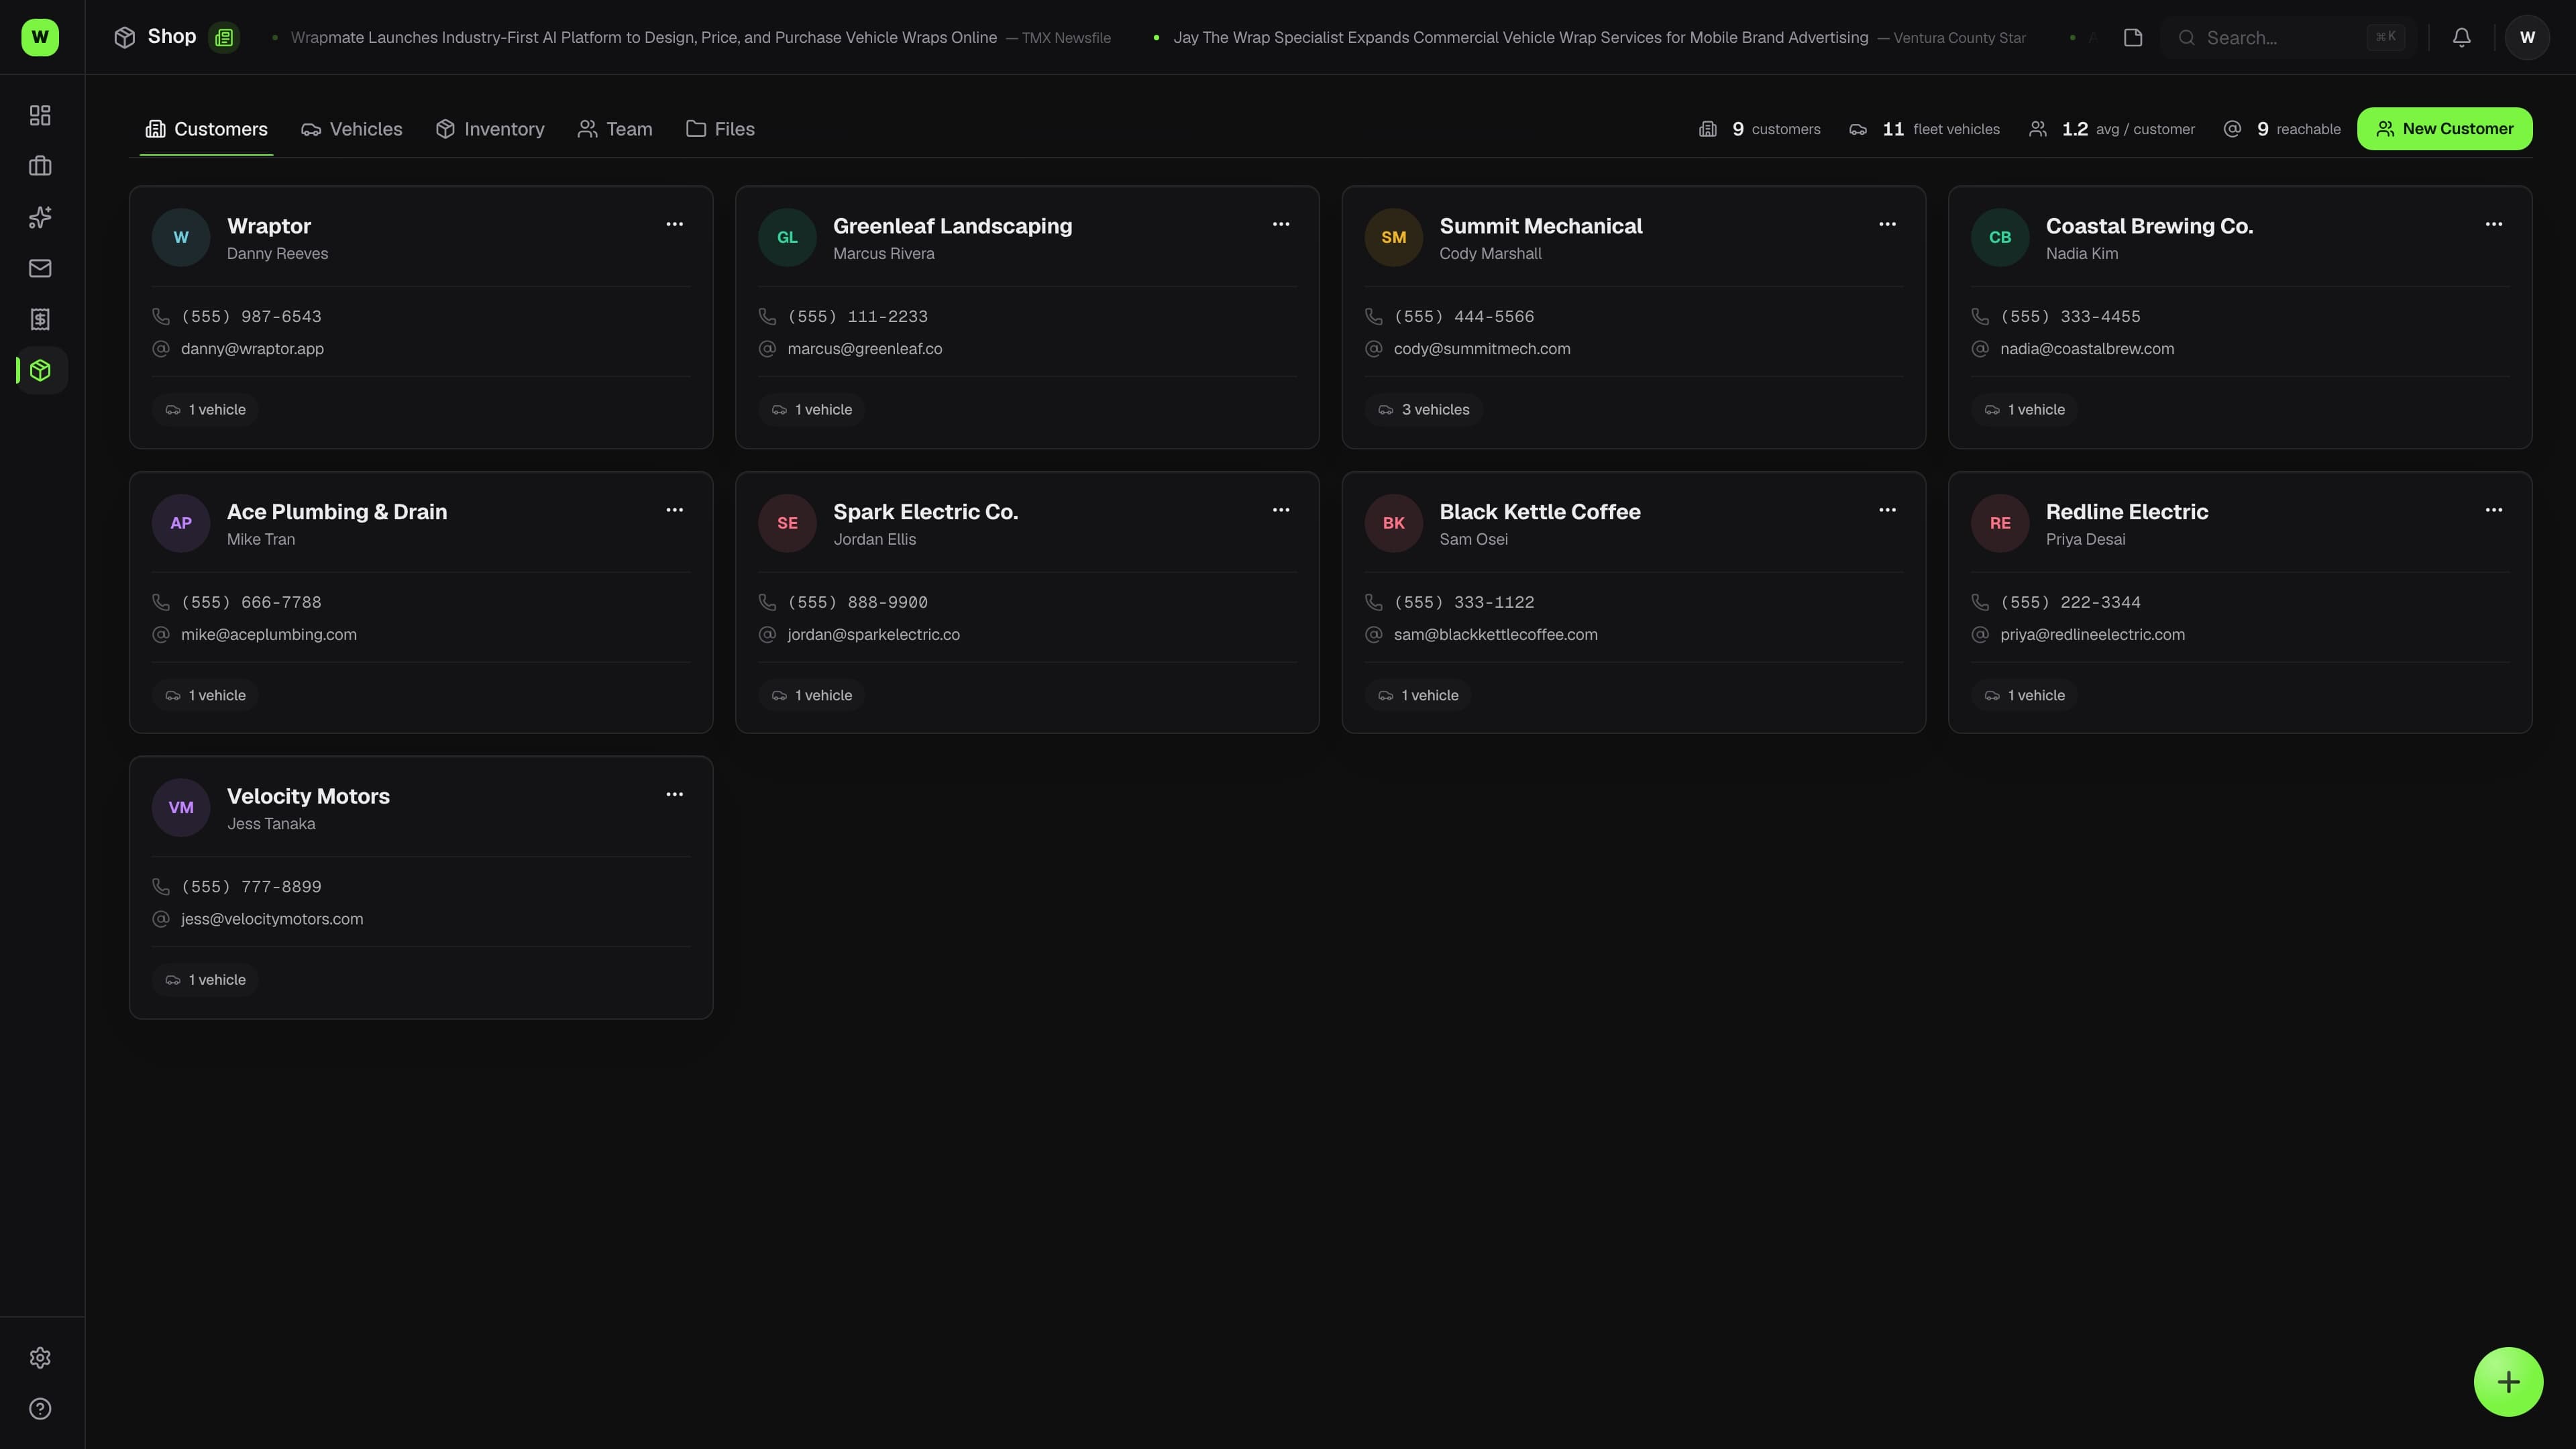Open Redline Electric more options menu

pyautogui.click(x=2494, y=510)
